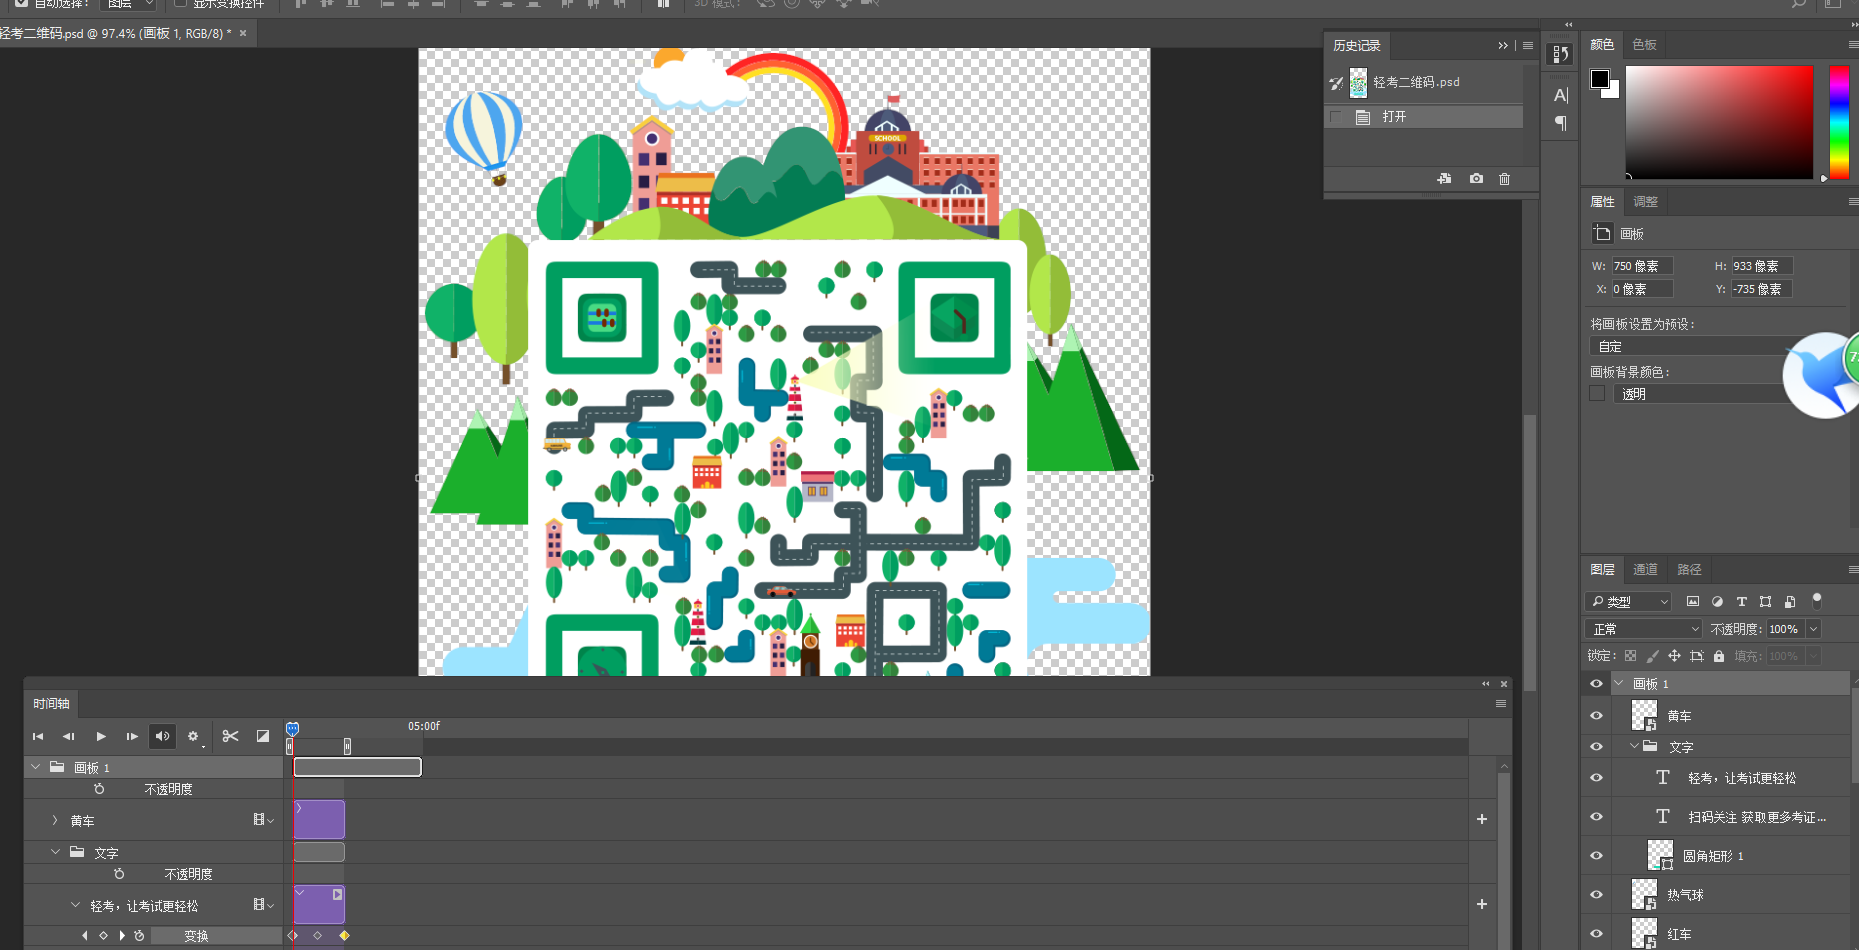Open layer blend mode 正常 dropdown
This screenshot has width=1859, height=950.
coord(1643,629)
